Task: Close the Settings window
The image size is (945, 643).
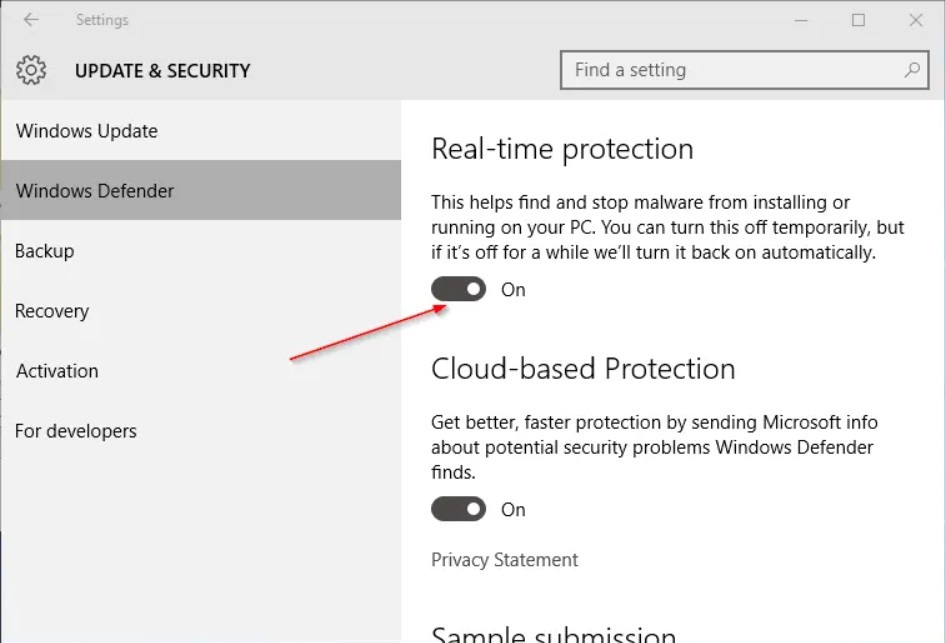Action: (915, 20)
